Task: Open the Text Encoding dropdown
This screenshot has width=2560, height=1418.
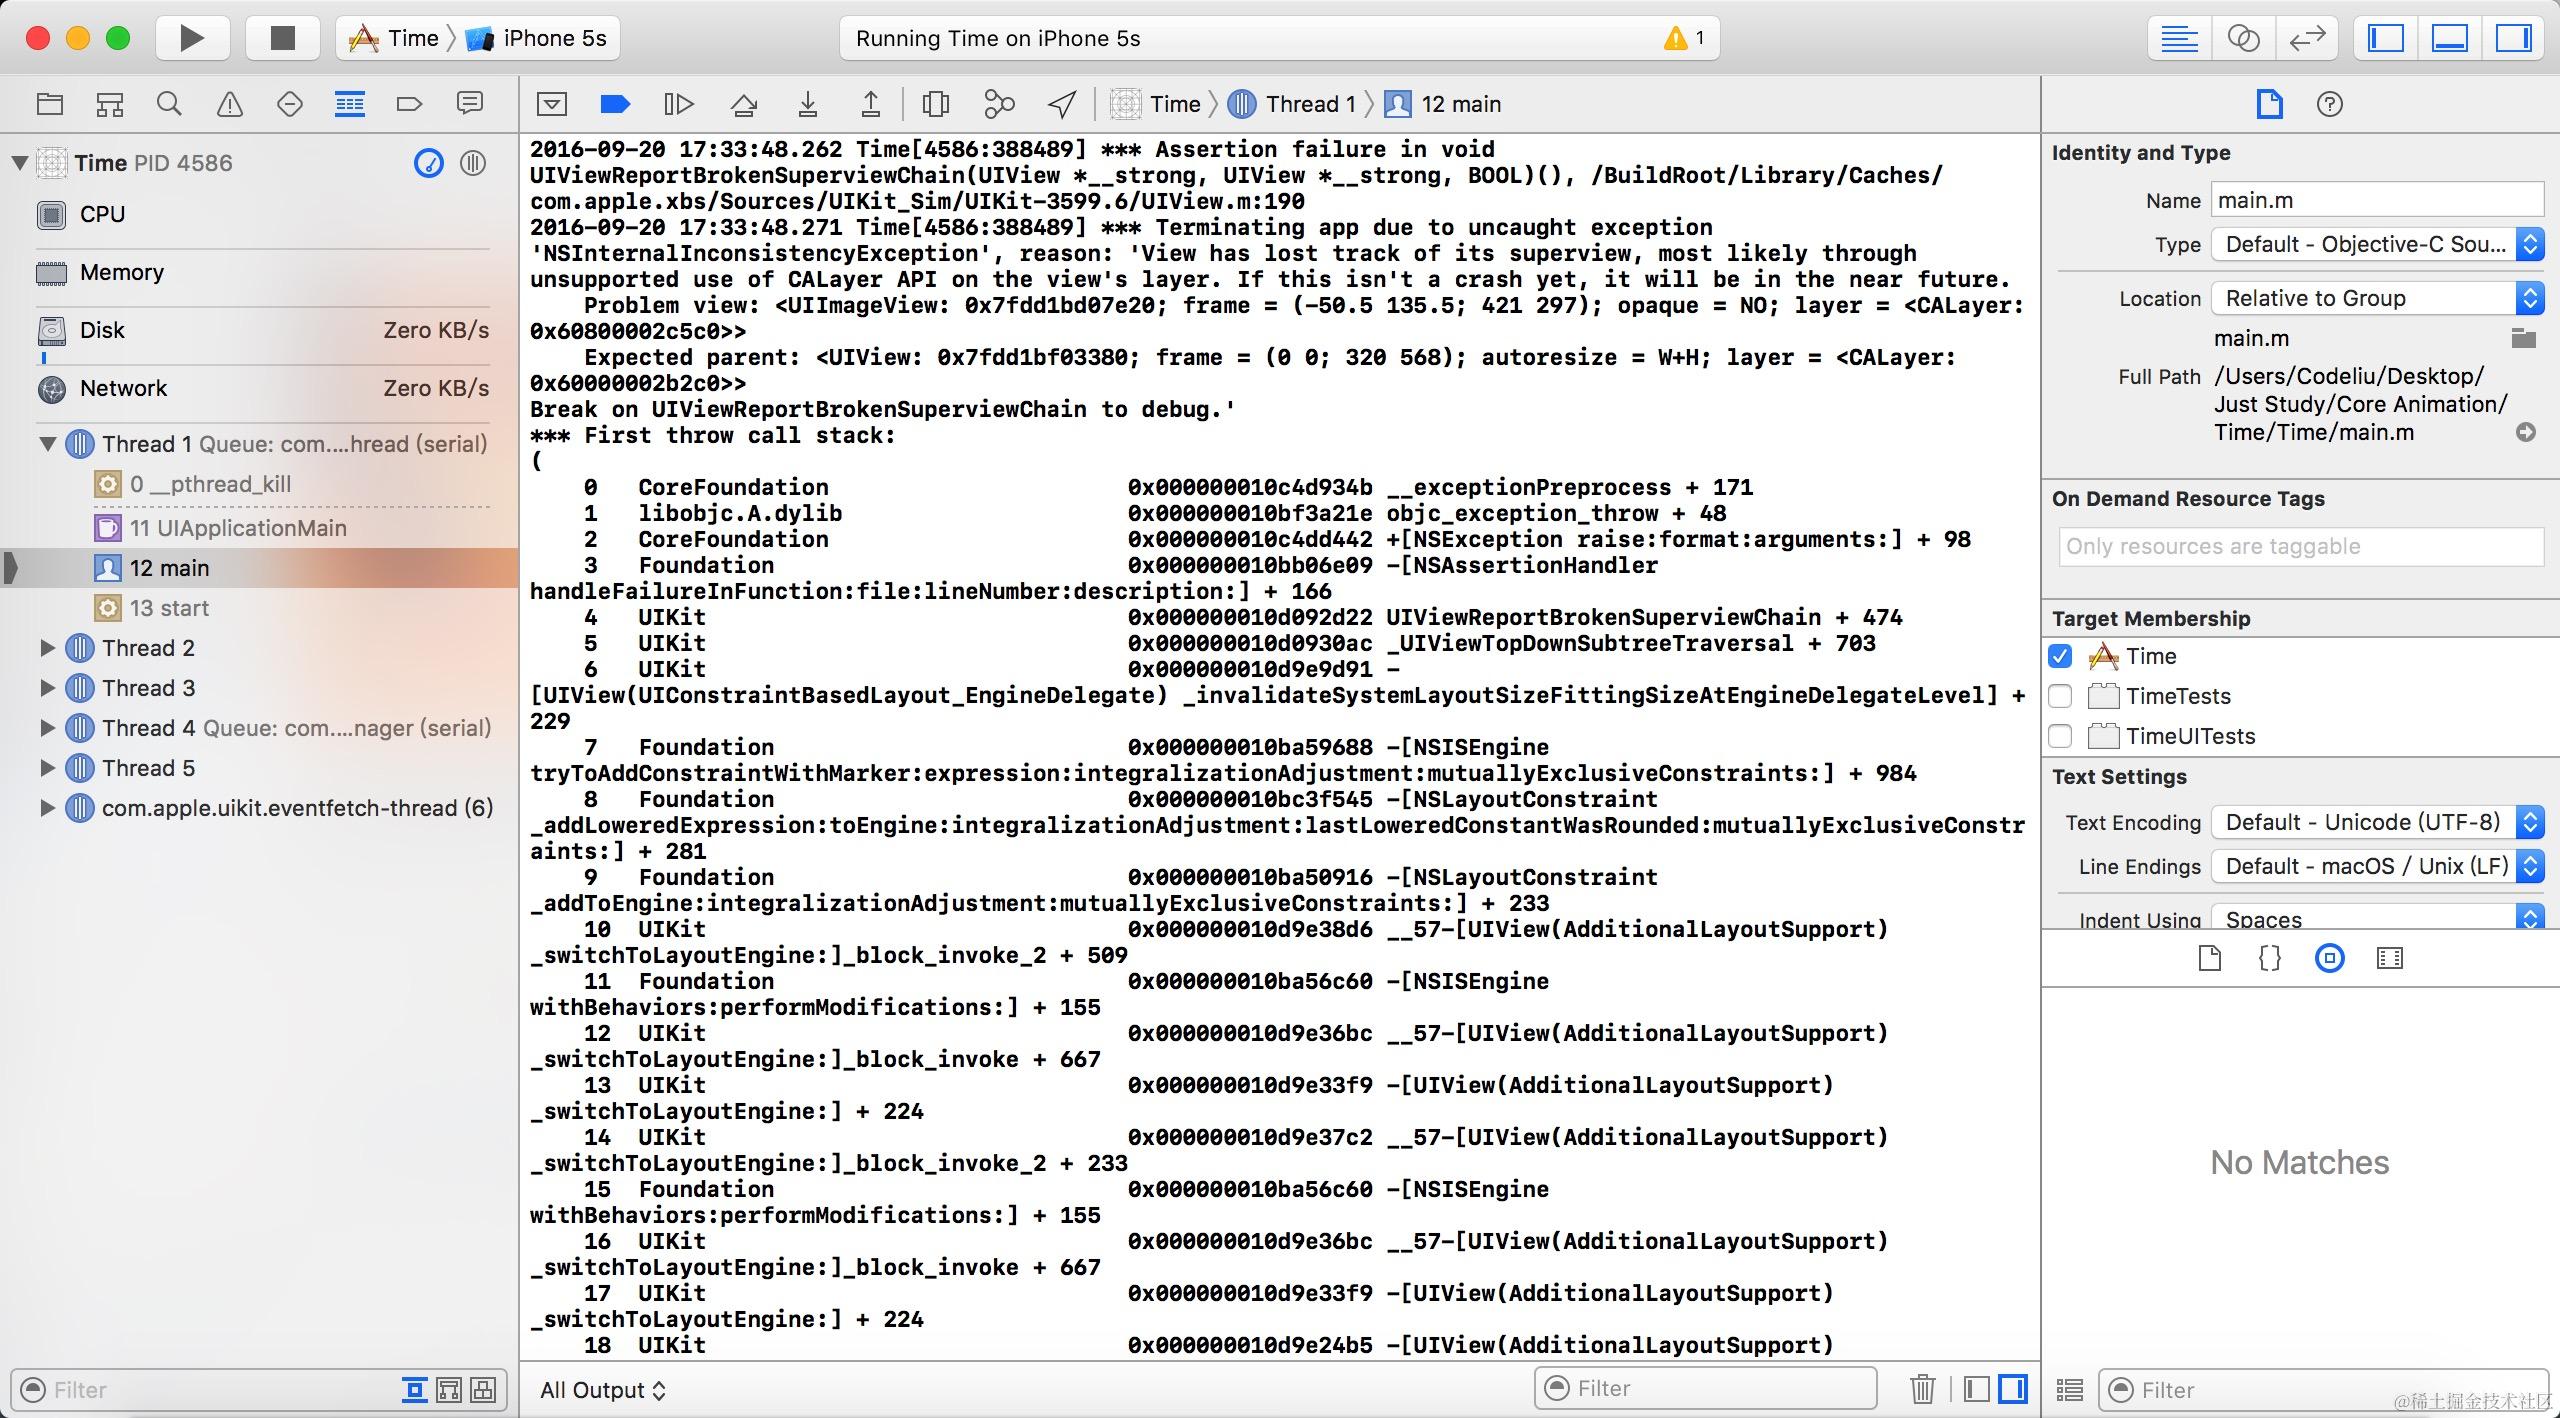Action: click(2376, 822)
